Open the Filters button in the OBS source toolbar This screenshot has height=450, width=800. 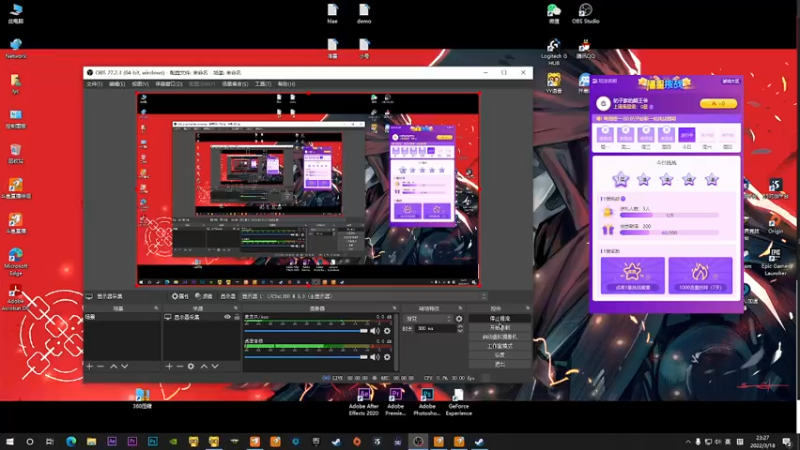coord(204,296)
